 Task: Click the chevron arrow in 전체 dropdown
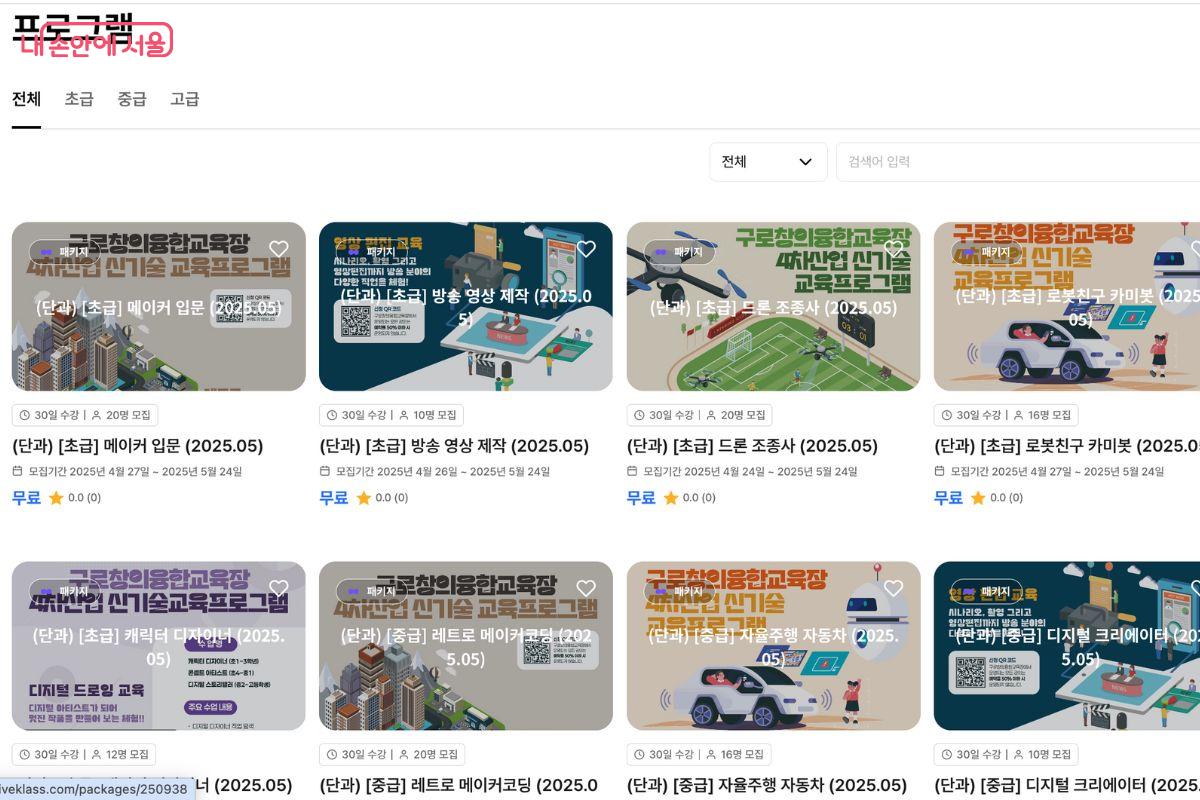(805, 162)
